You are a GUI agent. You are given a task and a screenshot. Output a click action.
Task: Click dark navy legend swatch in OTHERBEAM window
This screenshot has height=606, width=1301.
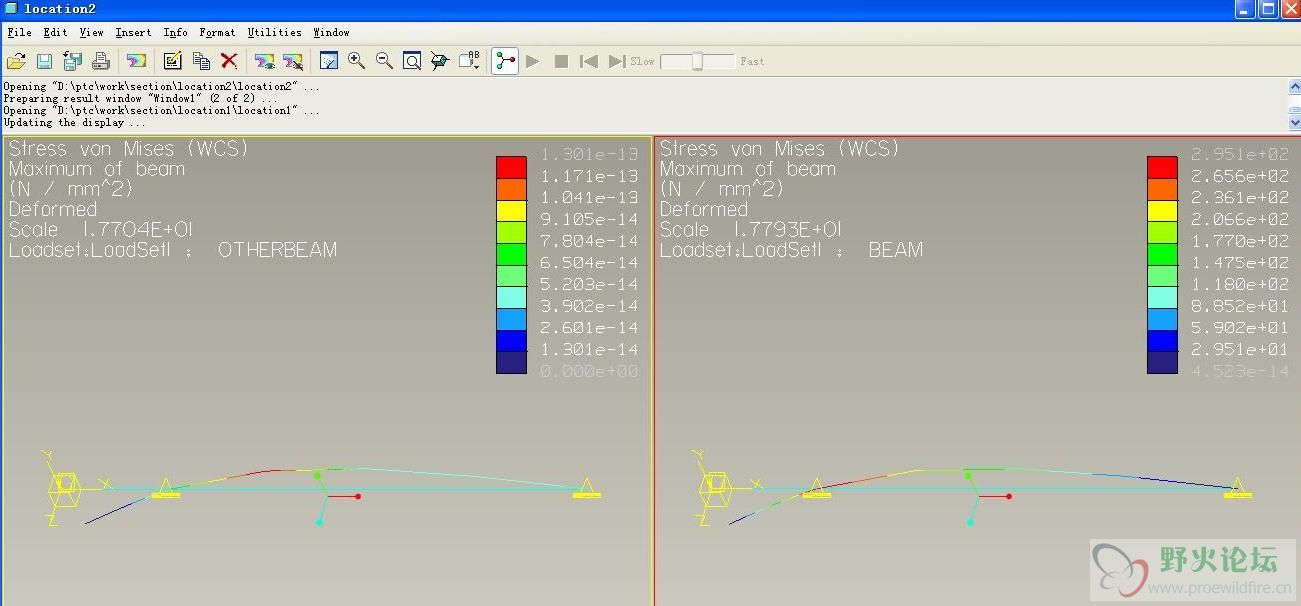tap(511, 362)
